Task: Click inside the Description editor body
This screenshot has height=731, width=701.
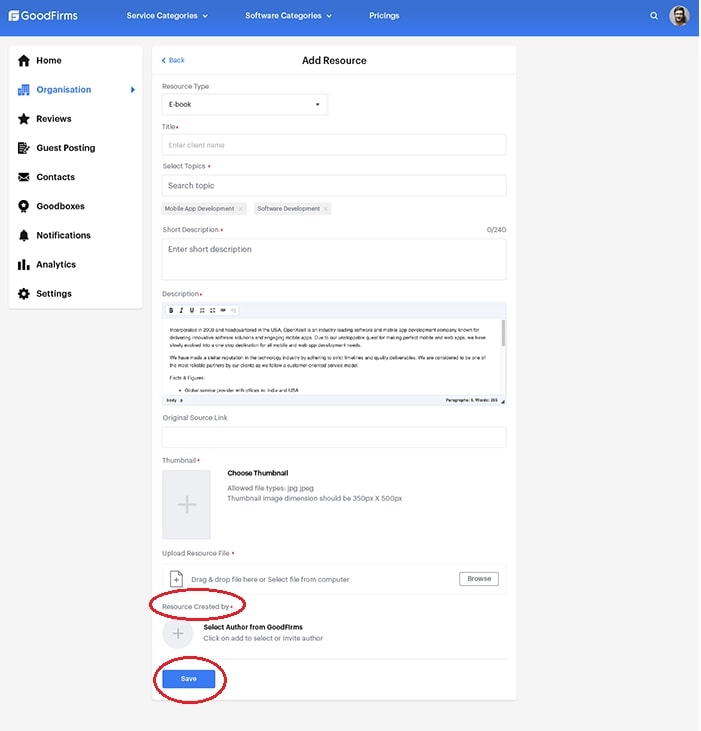Action: click(x=331, y=357)
